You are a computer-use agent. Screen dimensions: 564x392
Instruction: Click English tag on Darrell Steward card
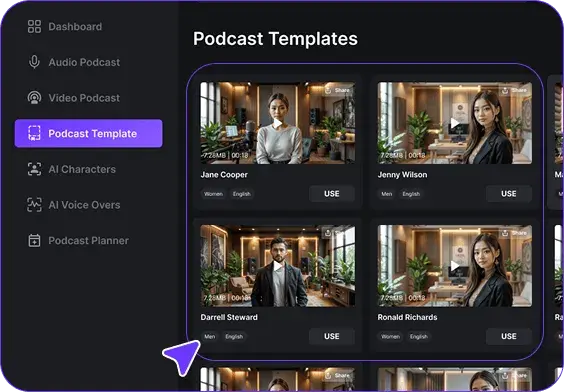click(234, 337)
